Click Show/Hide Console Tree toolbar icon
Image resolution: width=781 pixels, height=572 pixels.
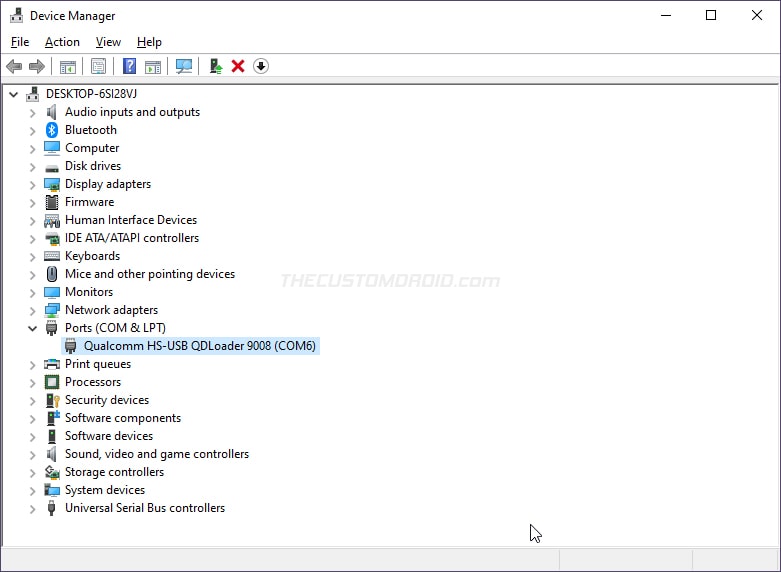68,66
